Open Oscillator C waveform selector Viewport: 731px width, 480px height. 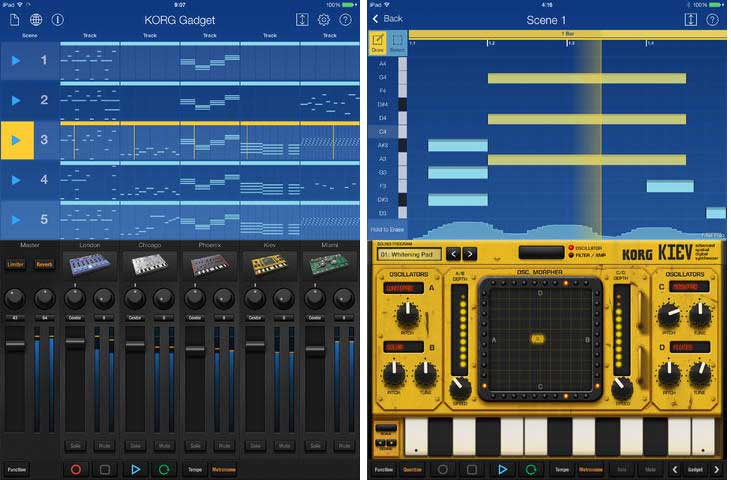[x=689, y=287]
